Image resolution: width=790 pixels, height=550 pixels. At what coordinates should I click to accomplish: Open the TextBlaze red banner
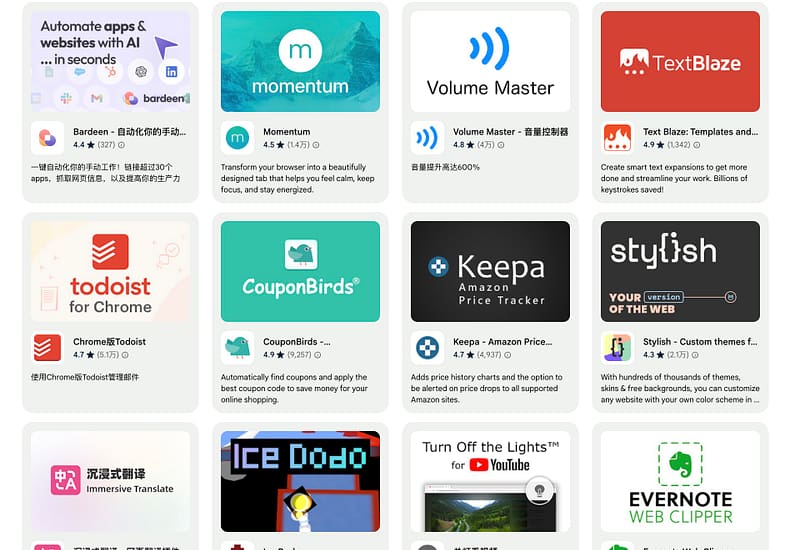[680, 61]
